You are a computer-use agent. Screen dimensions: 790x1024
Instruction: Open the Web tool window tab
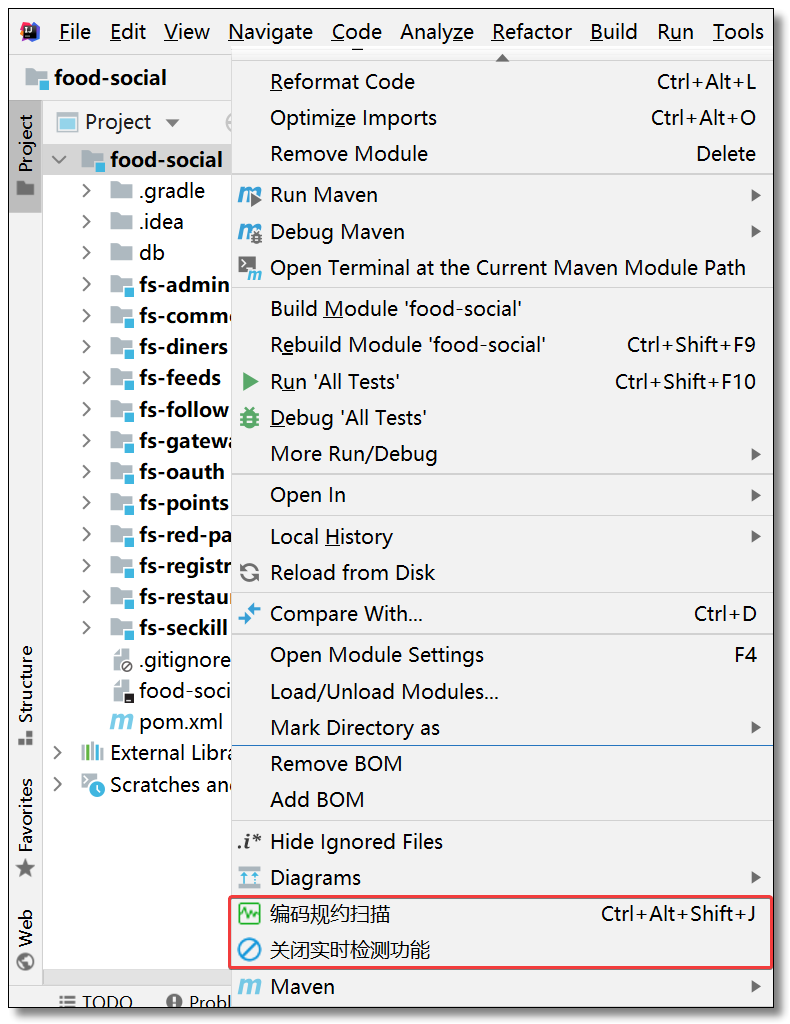pos(25,939)
